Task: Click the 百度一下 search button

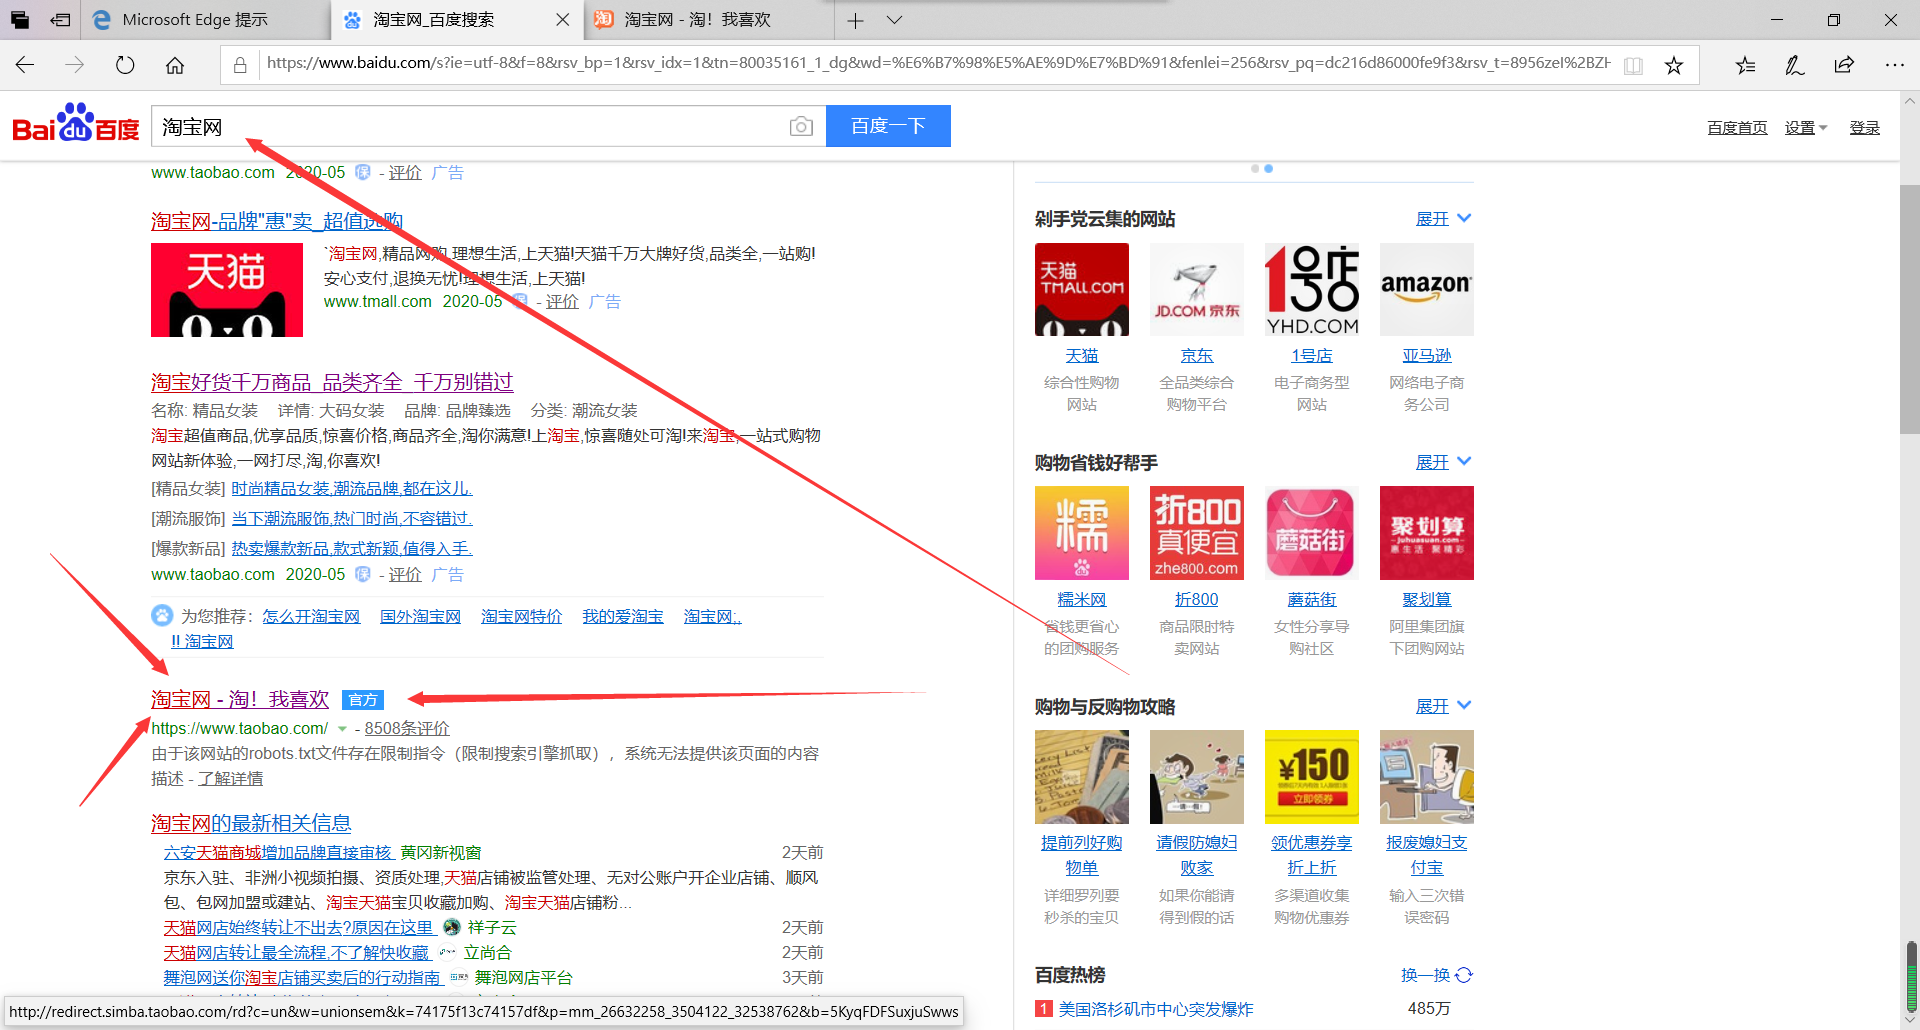Action: coord(888,126)
